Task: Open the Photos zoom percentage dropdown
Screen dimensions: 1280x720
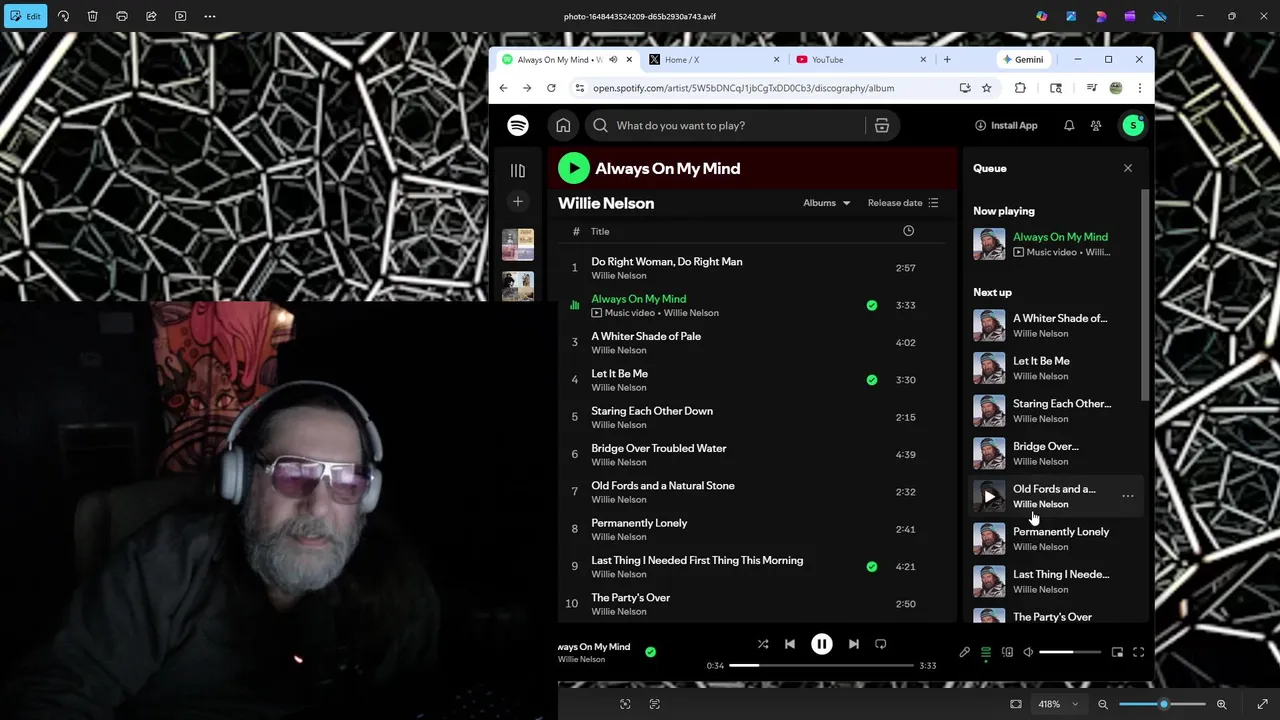Action: click(x=1058, y=704)
